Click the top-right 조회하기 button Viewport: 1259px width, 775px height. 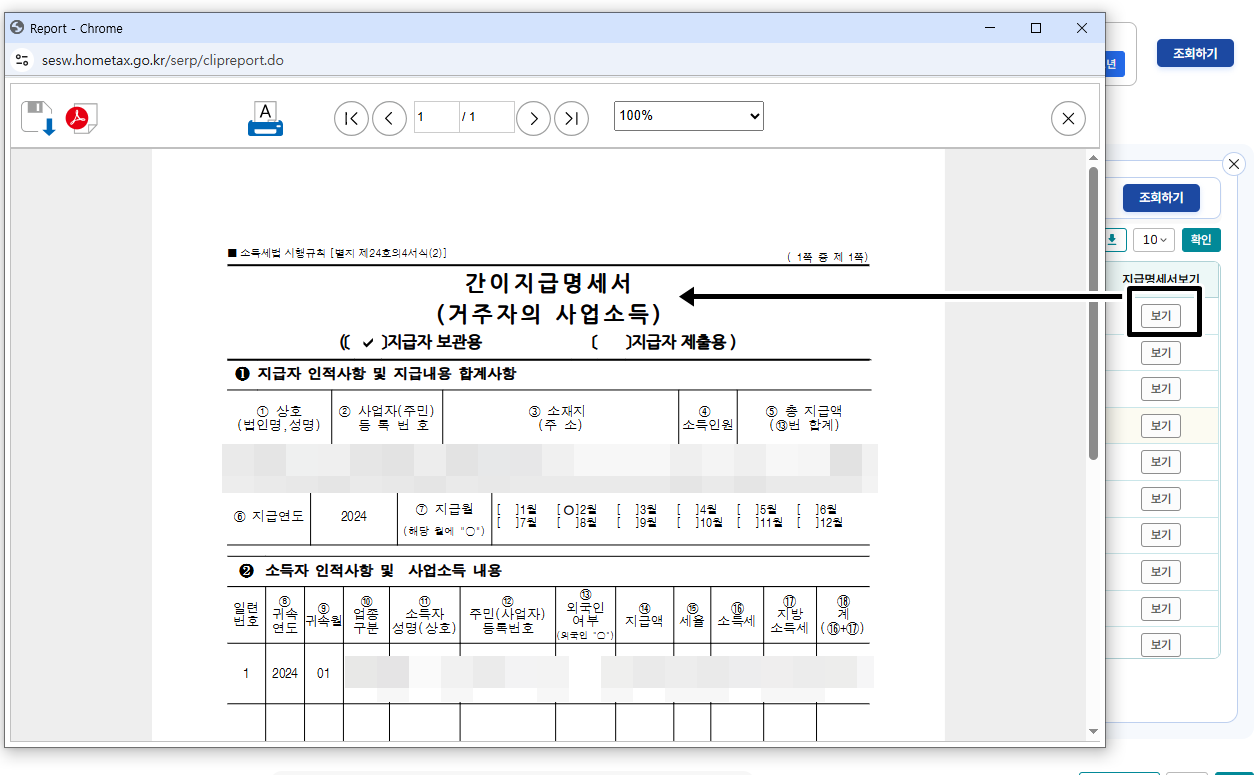pos(1194,54)
